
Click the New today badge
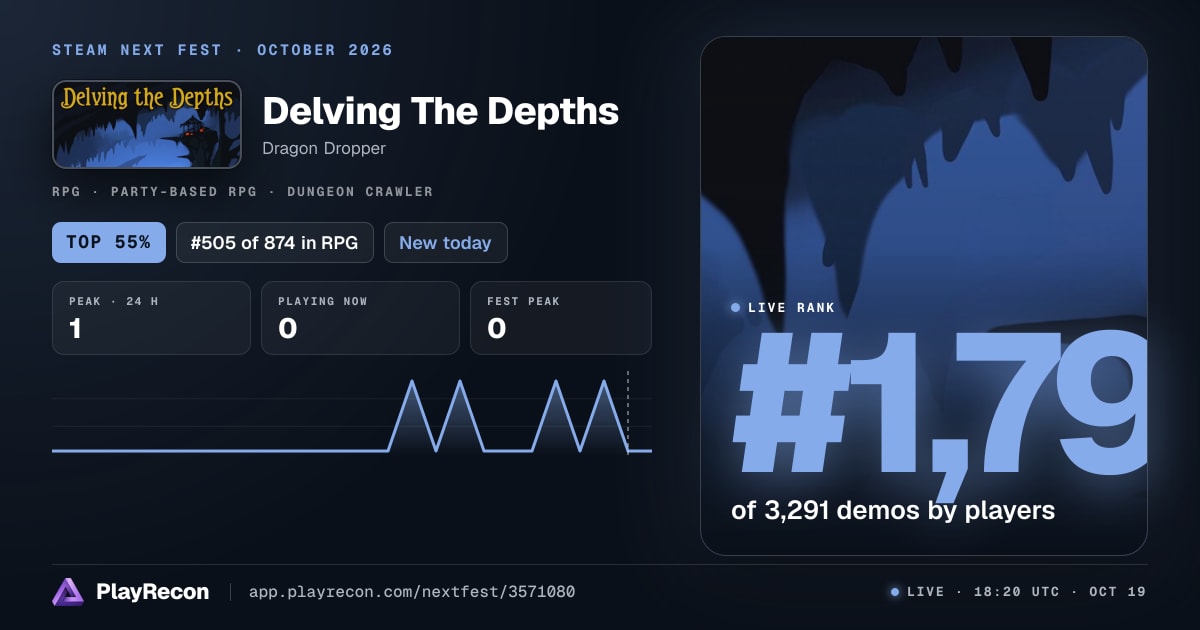[x=445, y=243]
